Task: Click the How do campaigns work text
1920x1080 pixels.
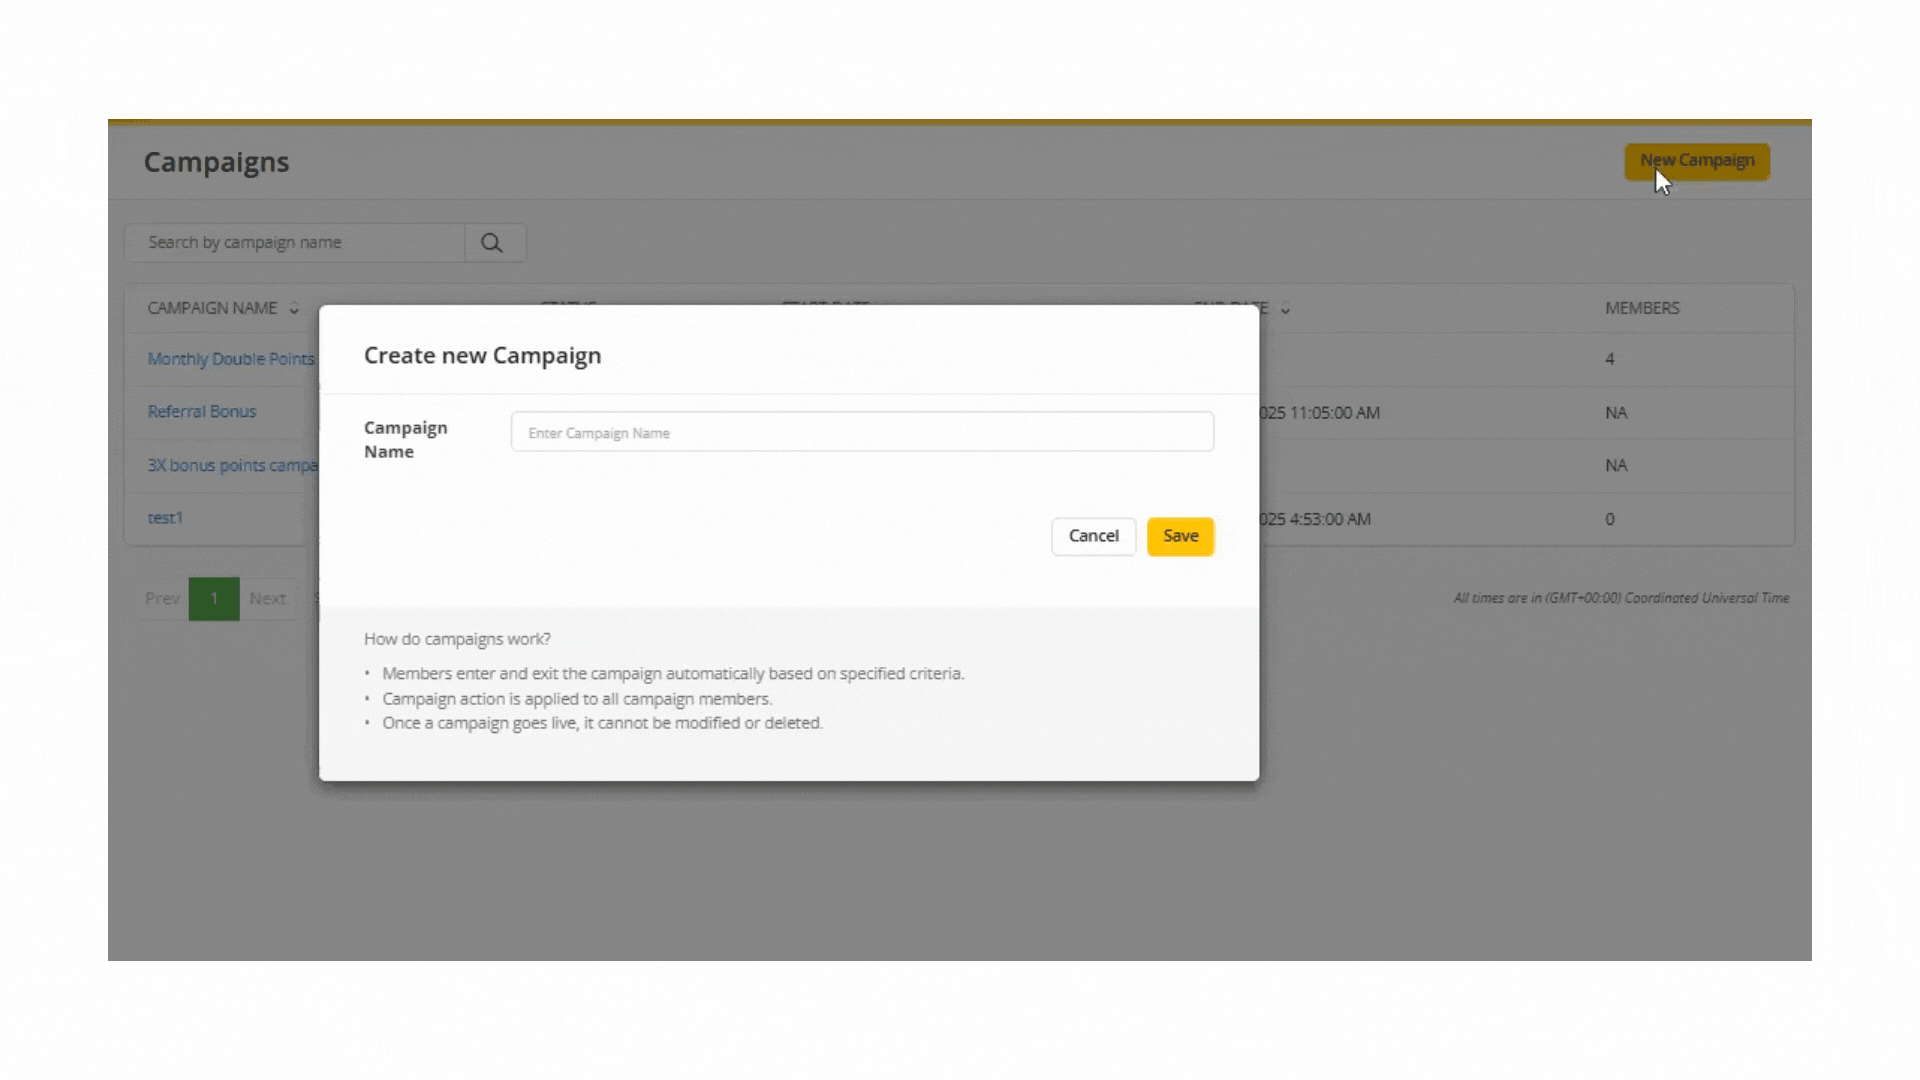Action: (457, 639)
